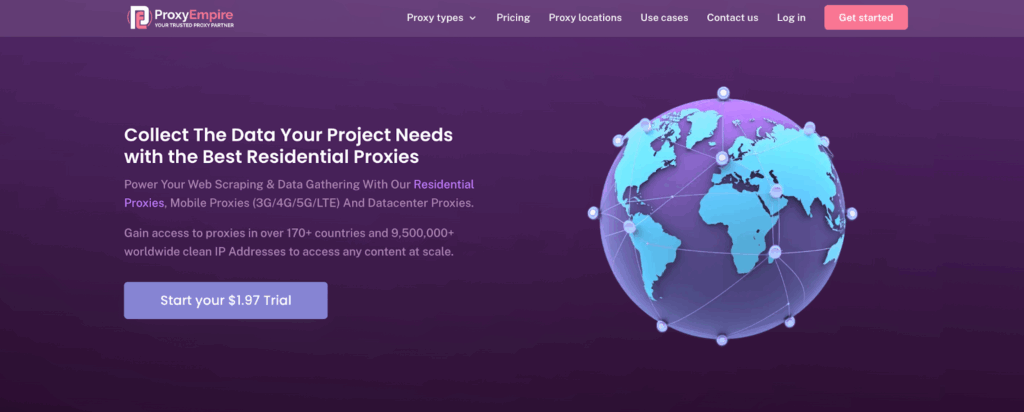Click the Log in link
1024x412 pixels.
click(x=790, y=18)
